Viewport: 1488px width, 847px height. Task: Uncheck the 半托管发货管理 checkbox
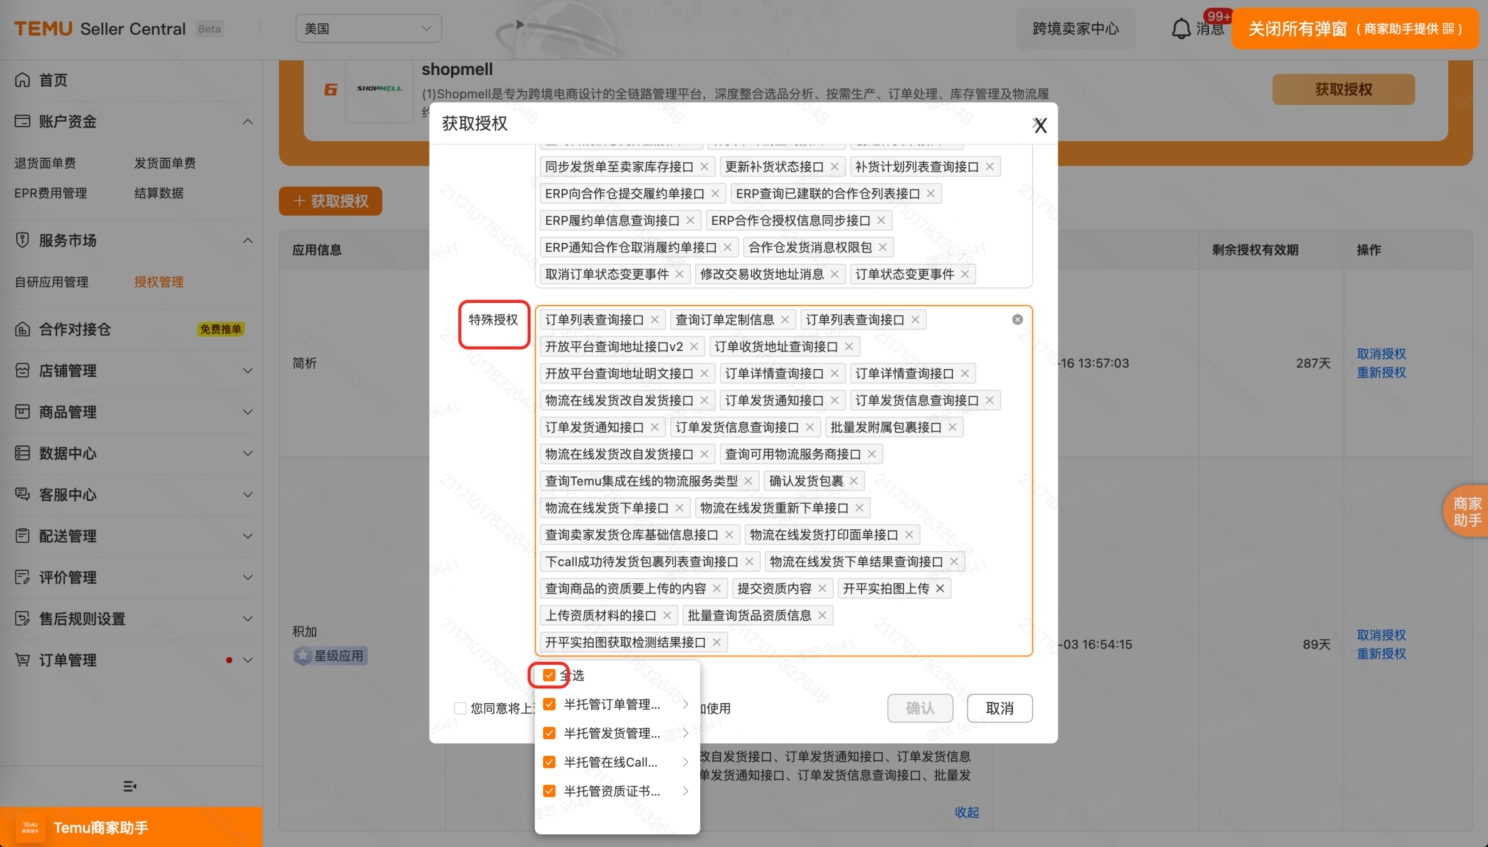coord(549,733)
